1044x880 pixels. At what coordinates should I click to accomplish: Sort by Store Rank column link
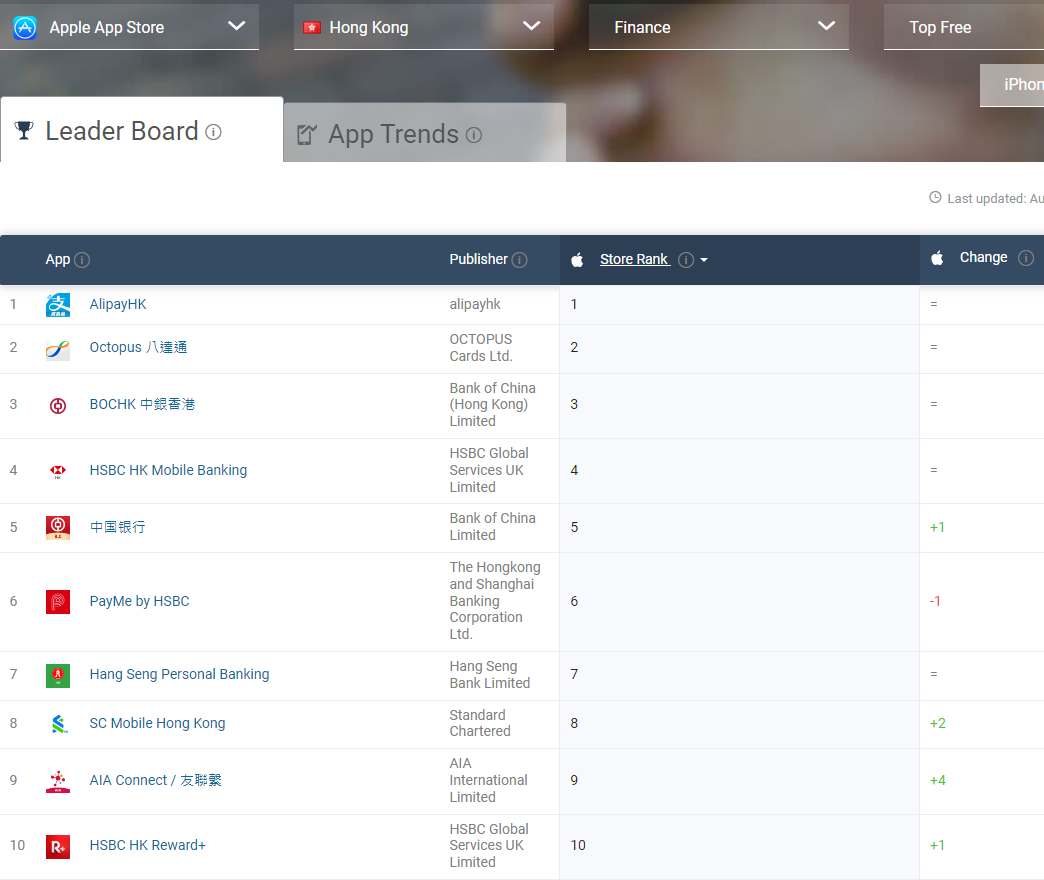click(x=635, y=259)
